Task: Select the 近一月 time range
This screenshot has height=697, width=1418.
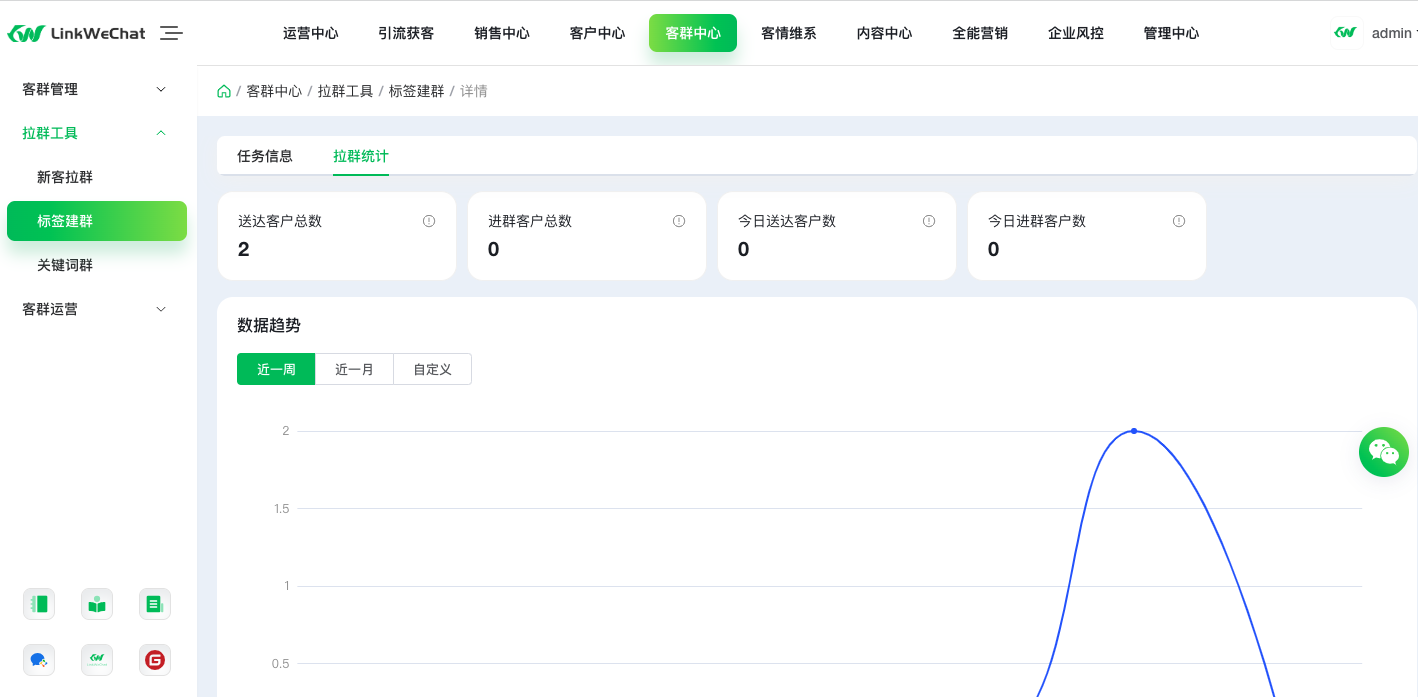Action: (x=354, y=369)
